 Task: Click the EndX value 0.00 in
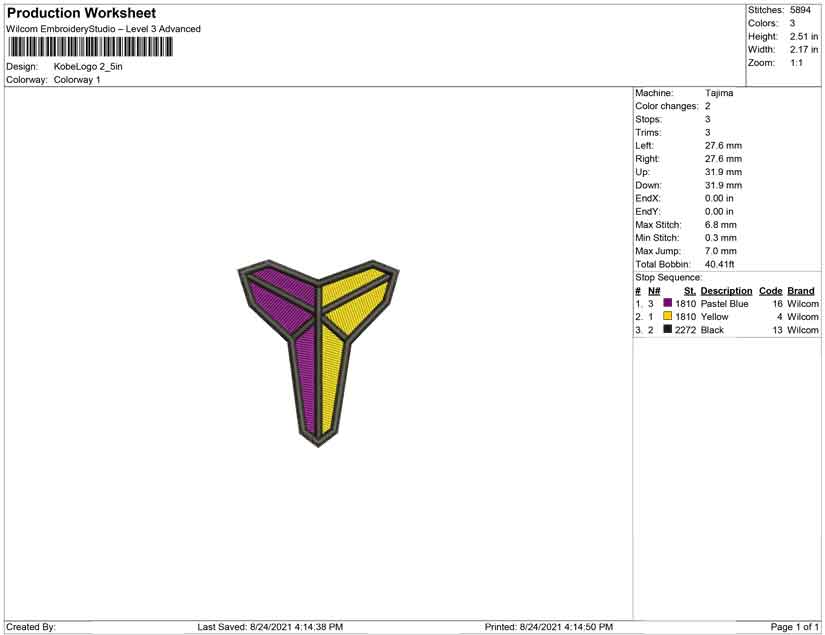(x=719, y=198)
